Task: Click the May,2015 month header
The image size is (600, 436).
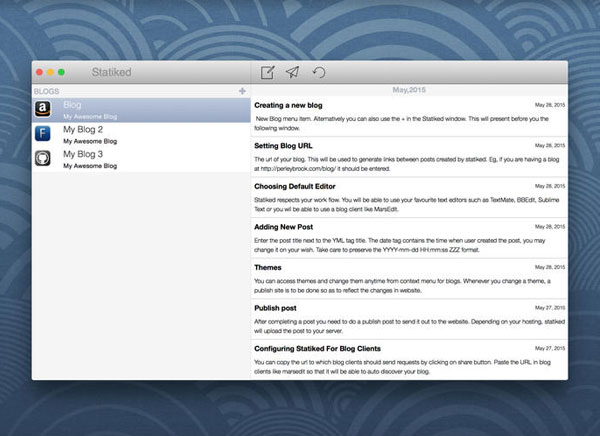Action: tap(409, 90)
